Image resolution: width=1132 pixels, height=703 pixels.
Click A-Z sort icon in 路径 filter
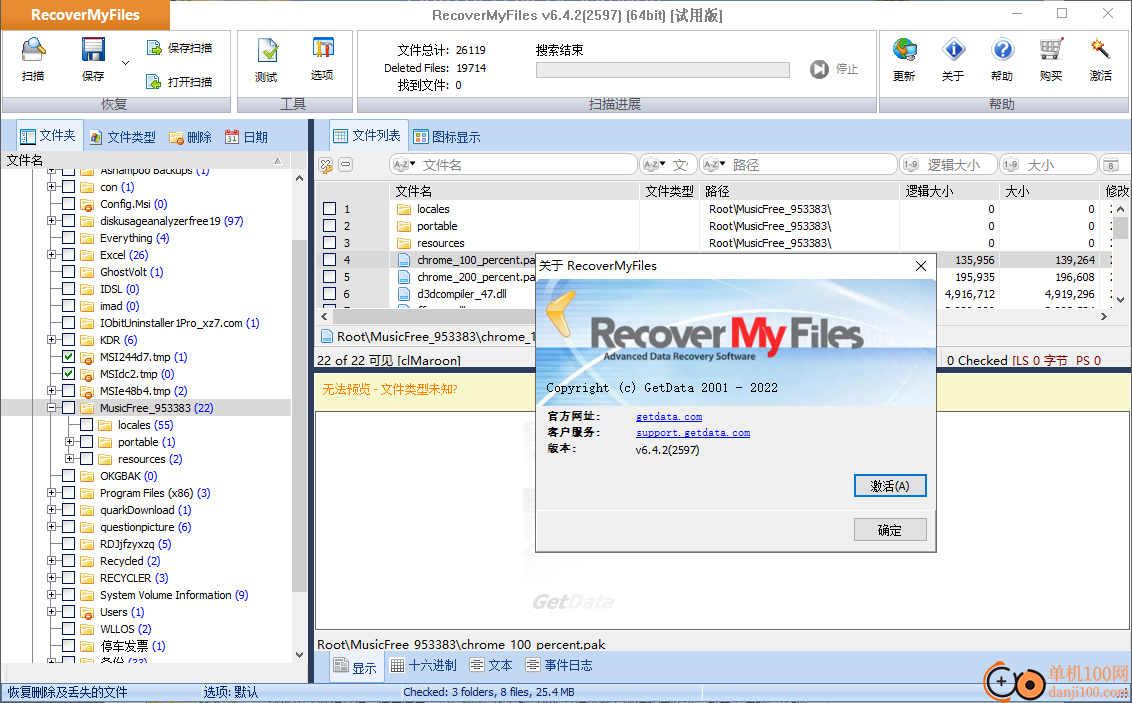pyautogui.click(x=713, y=165)
